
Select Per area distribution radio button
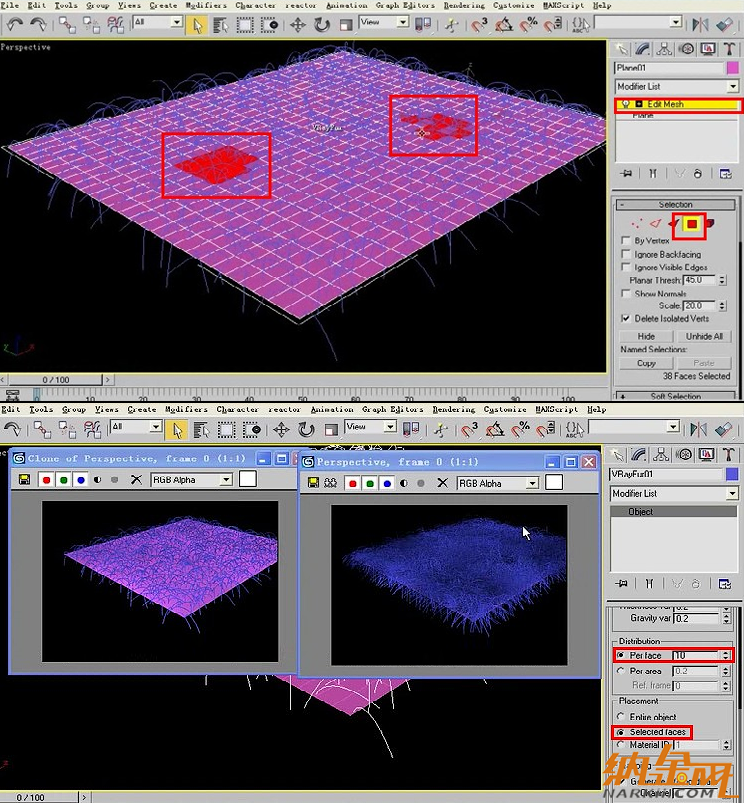621,670
